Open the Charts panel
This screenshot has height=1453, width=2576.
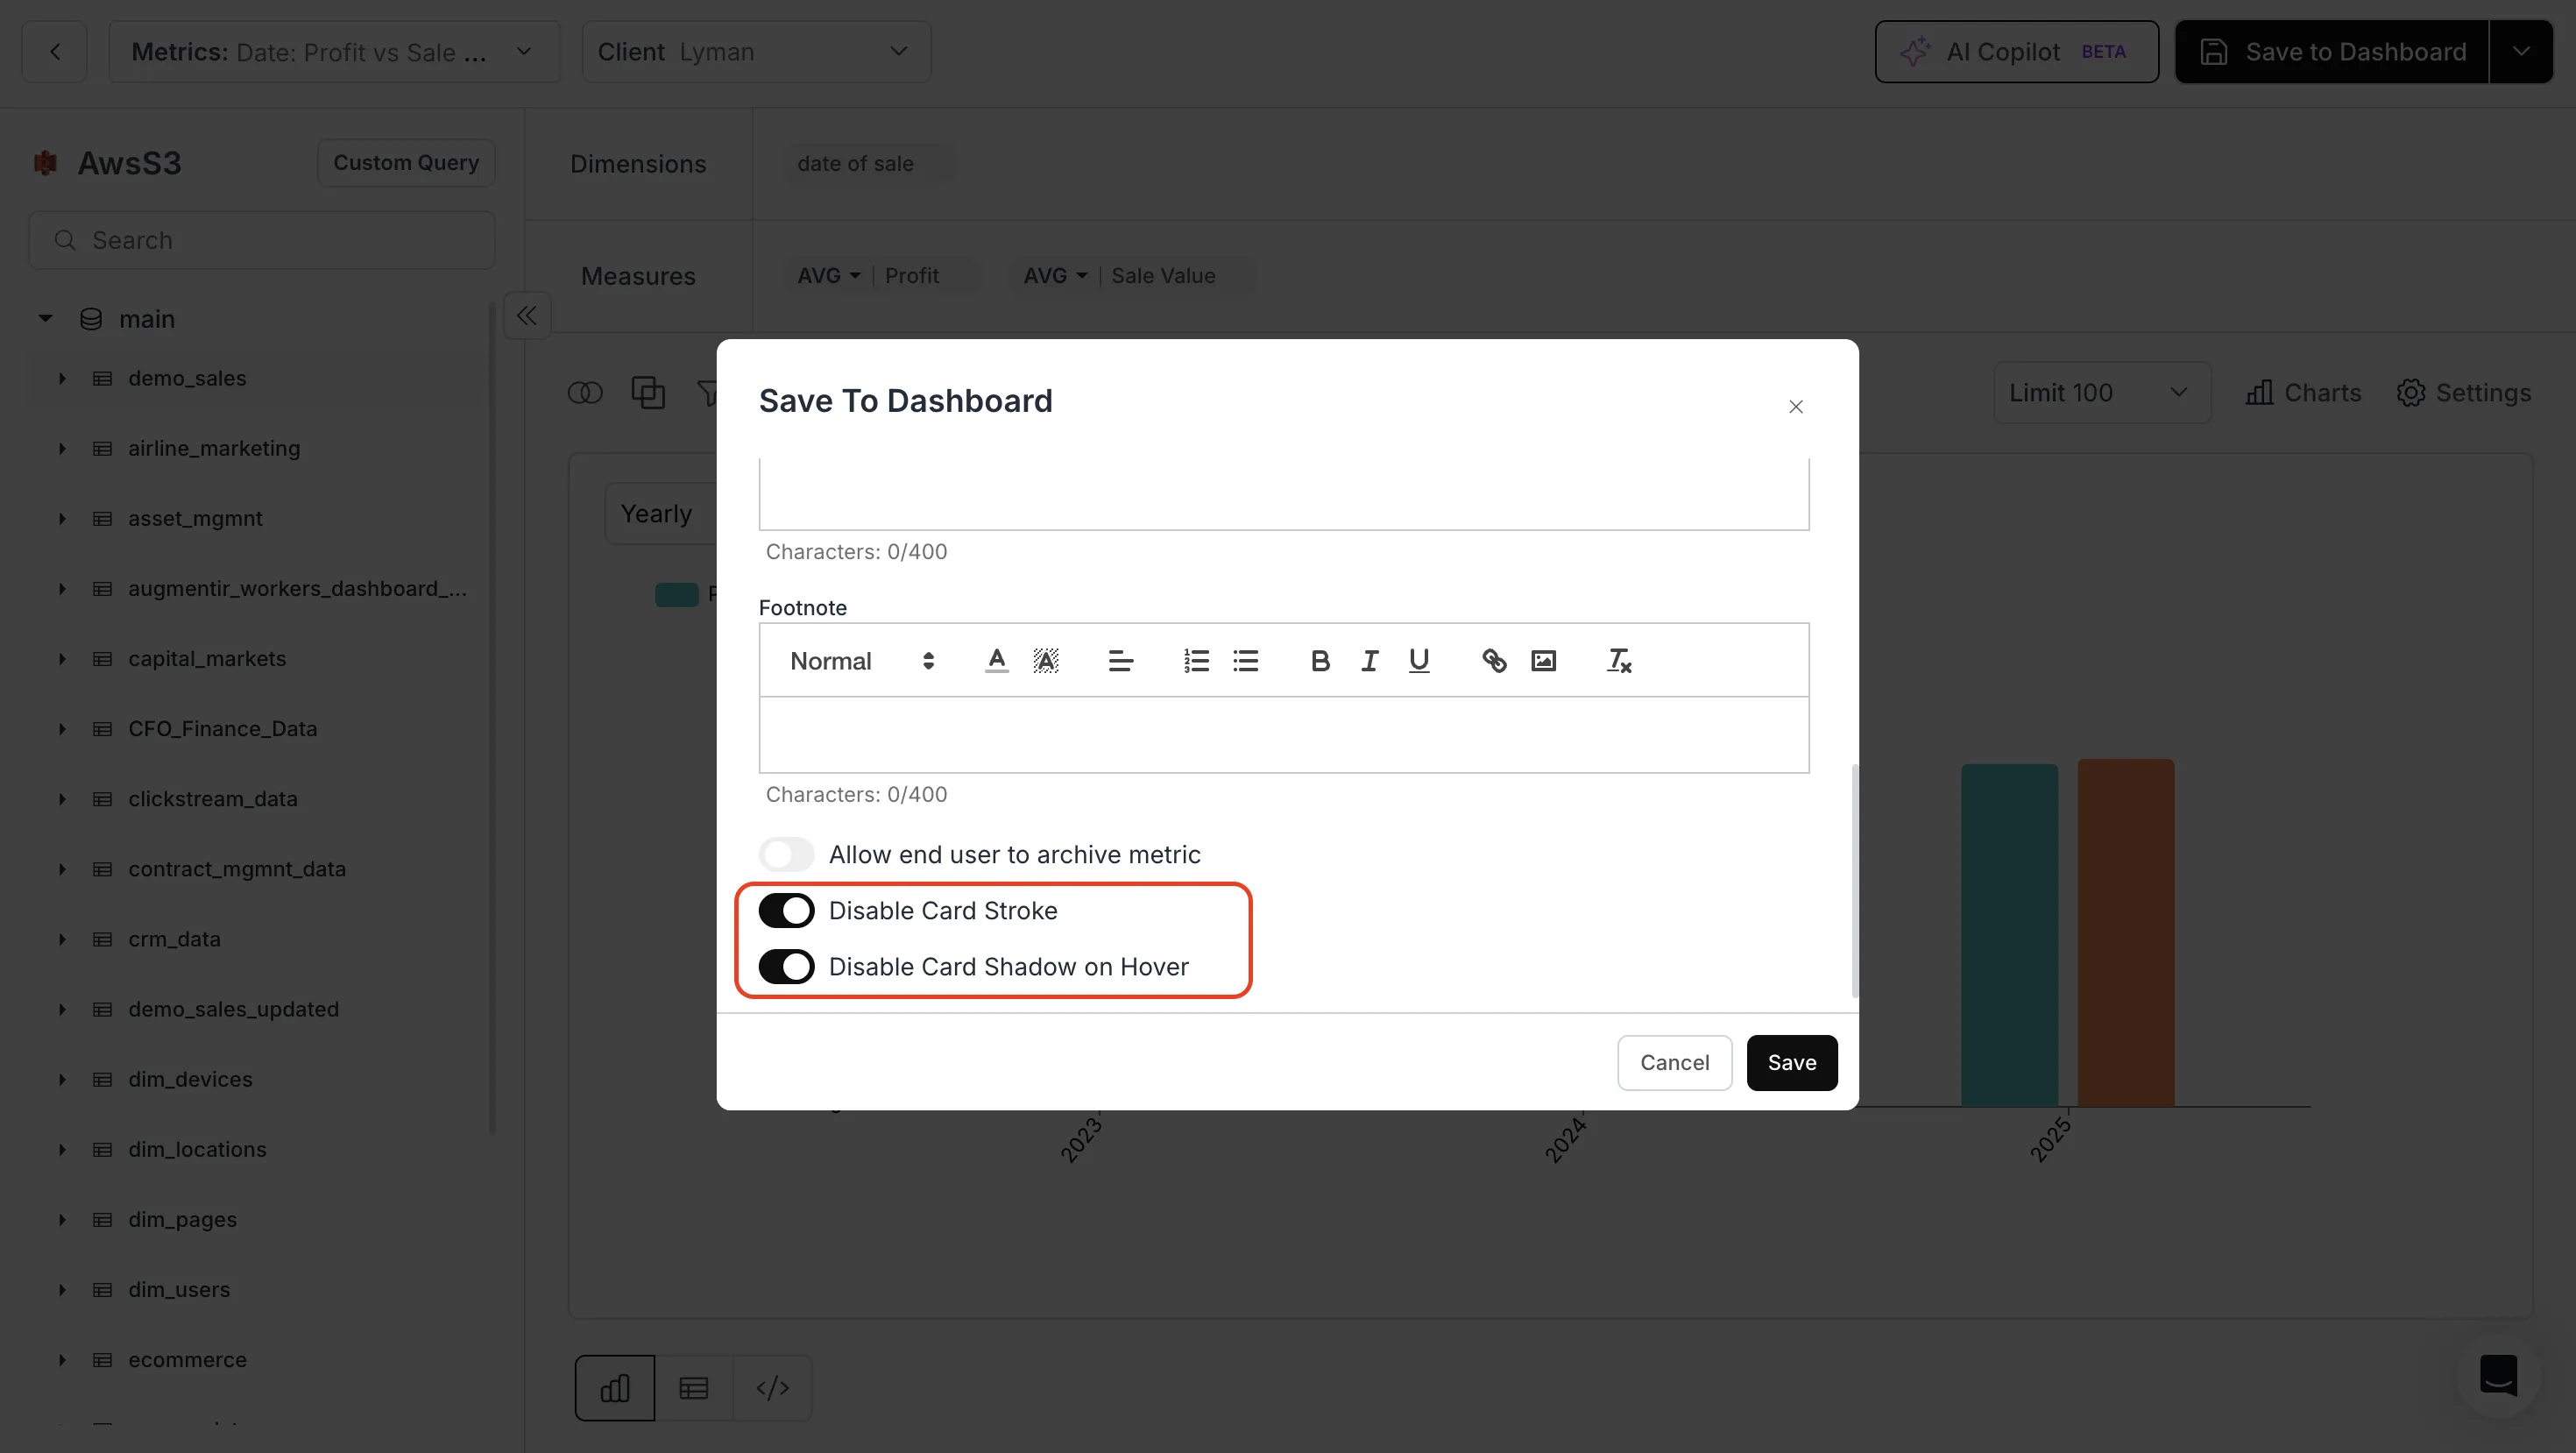2303,393
